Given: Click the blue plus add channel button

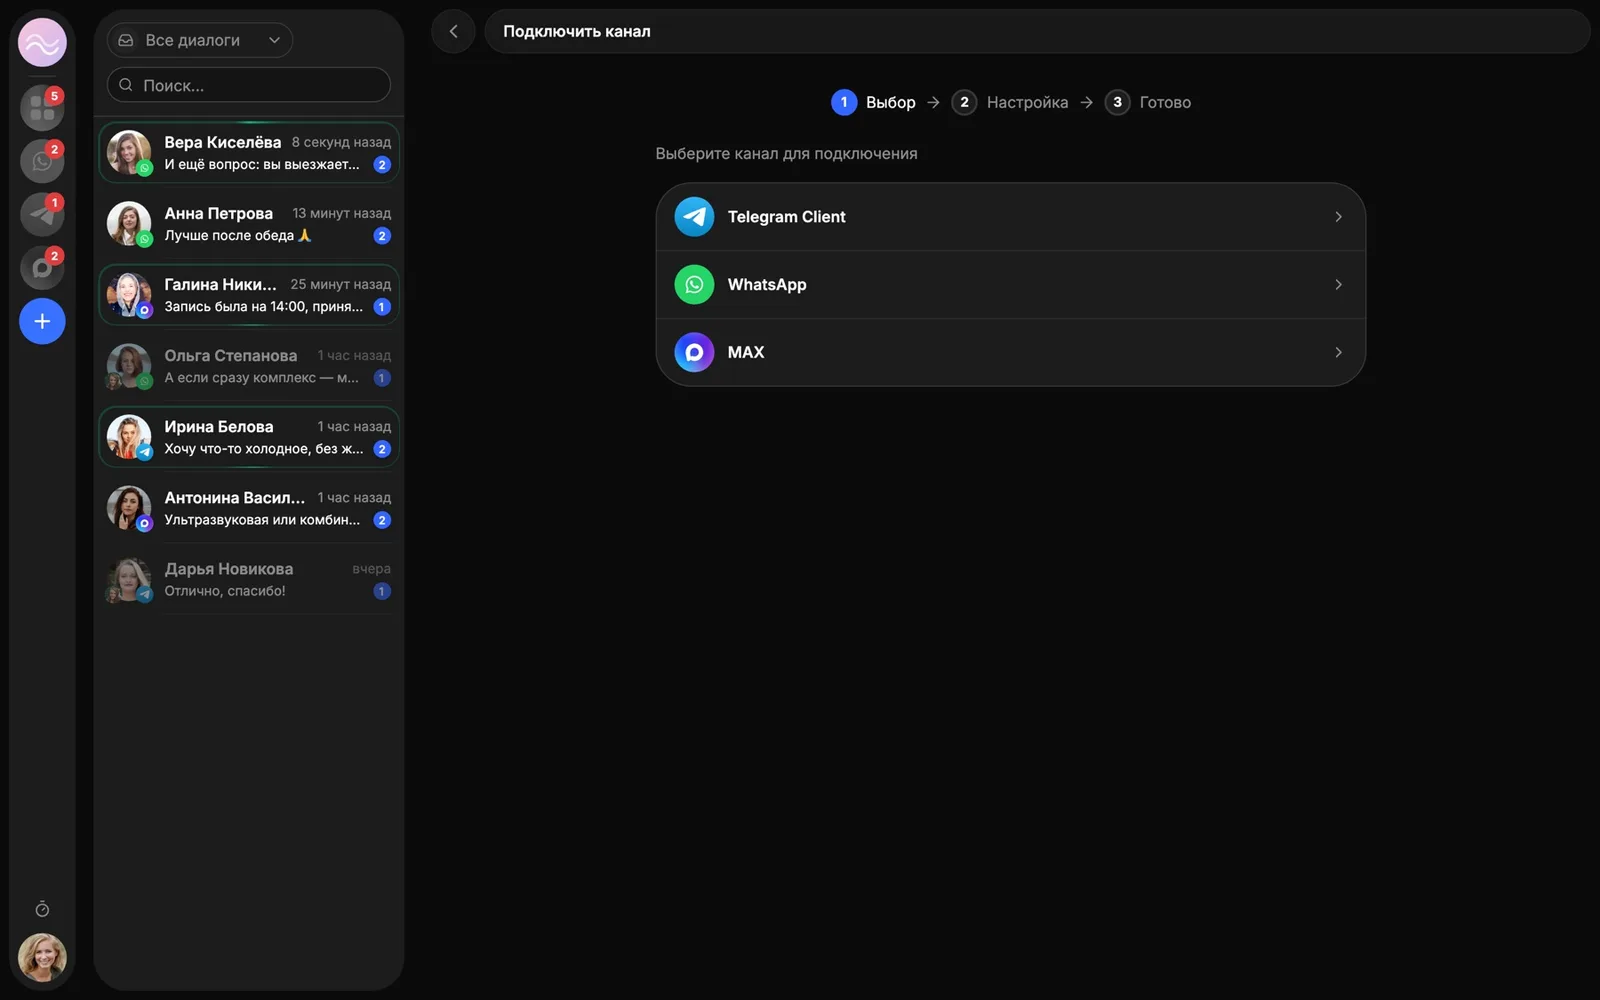Looking at the screenshot, I should pos(42,321).
